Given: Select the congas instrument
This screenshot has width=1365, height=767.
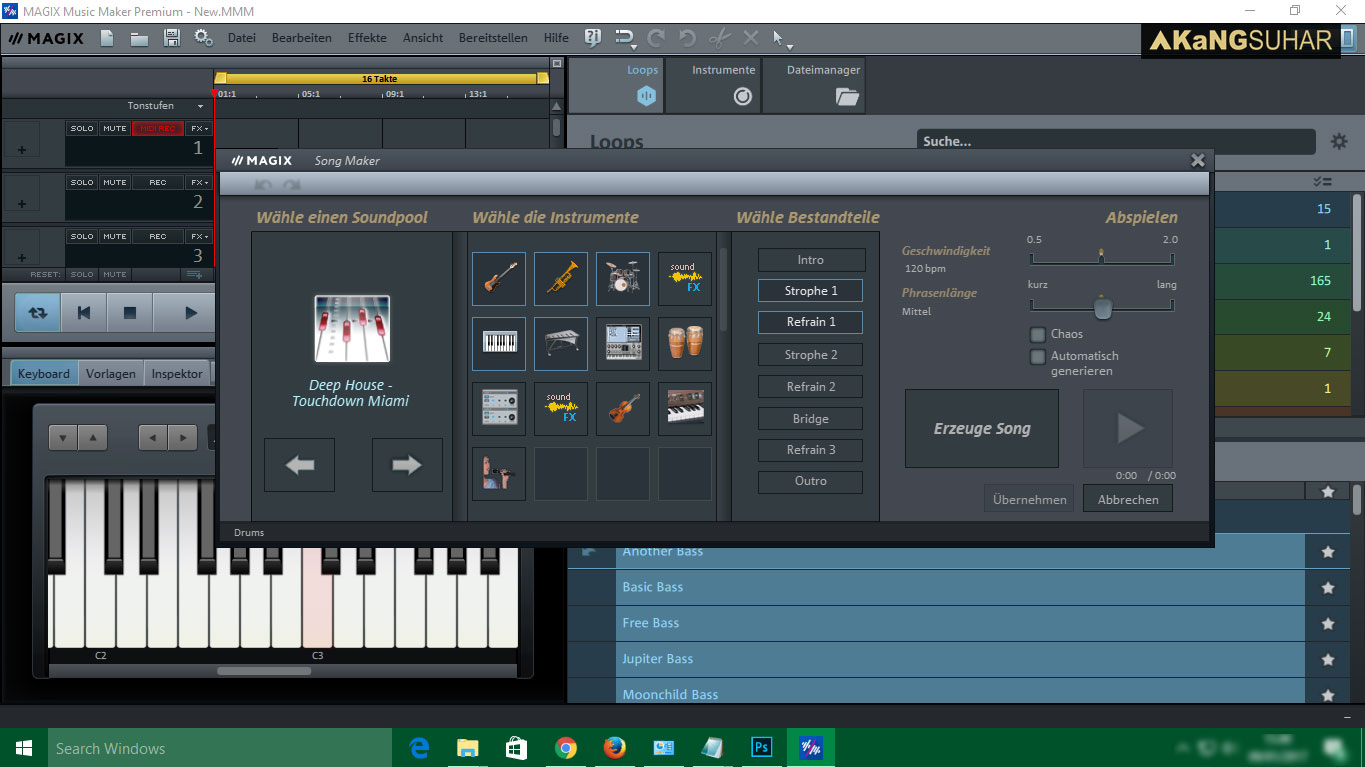Looking at the screenshot, I should coord(684,344).
